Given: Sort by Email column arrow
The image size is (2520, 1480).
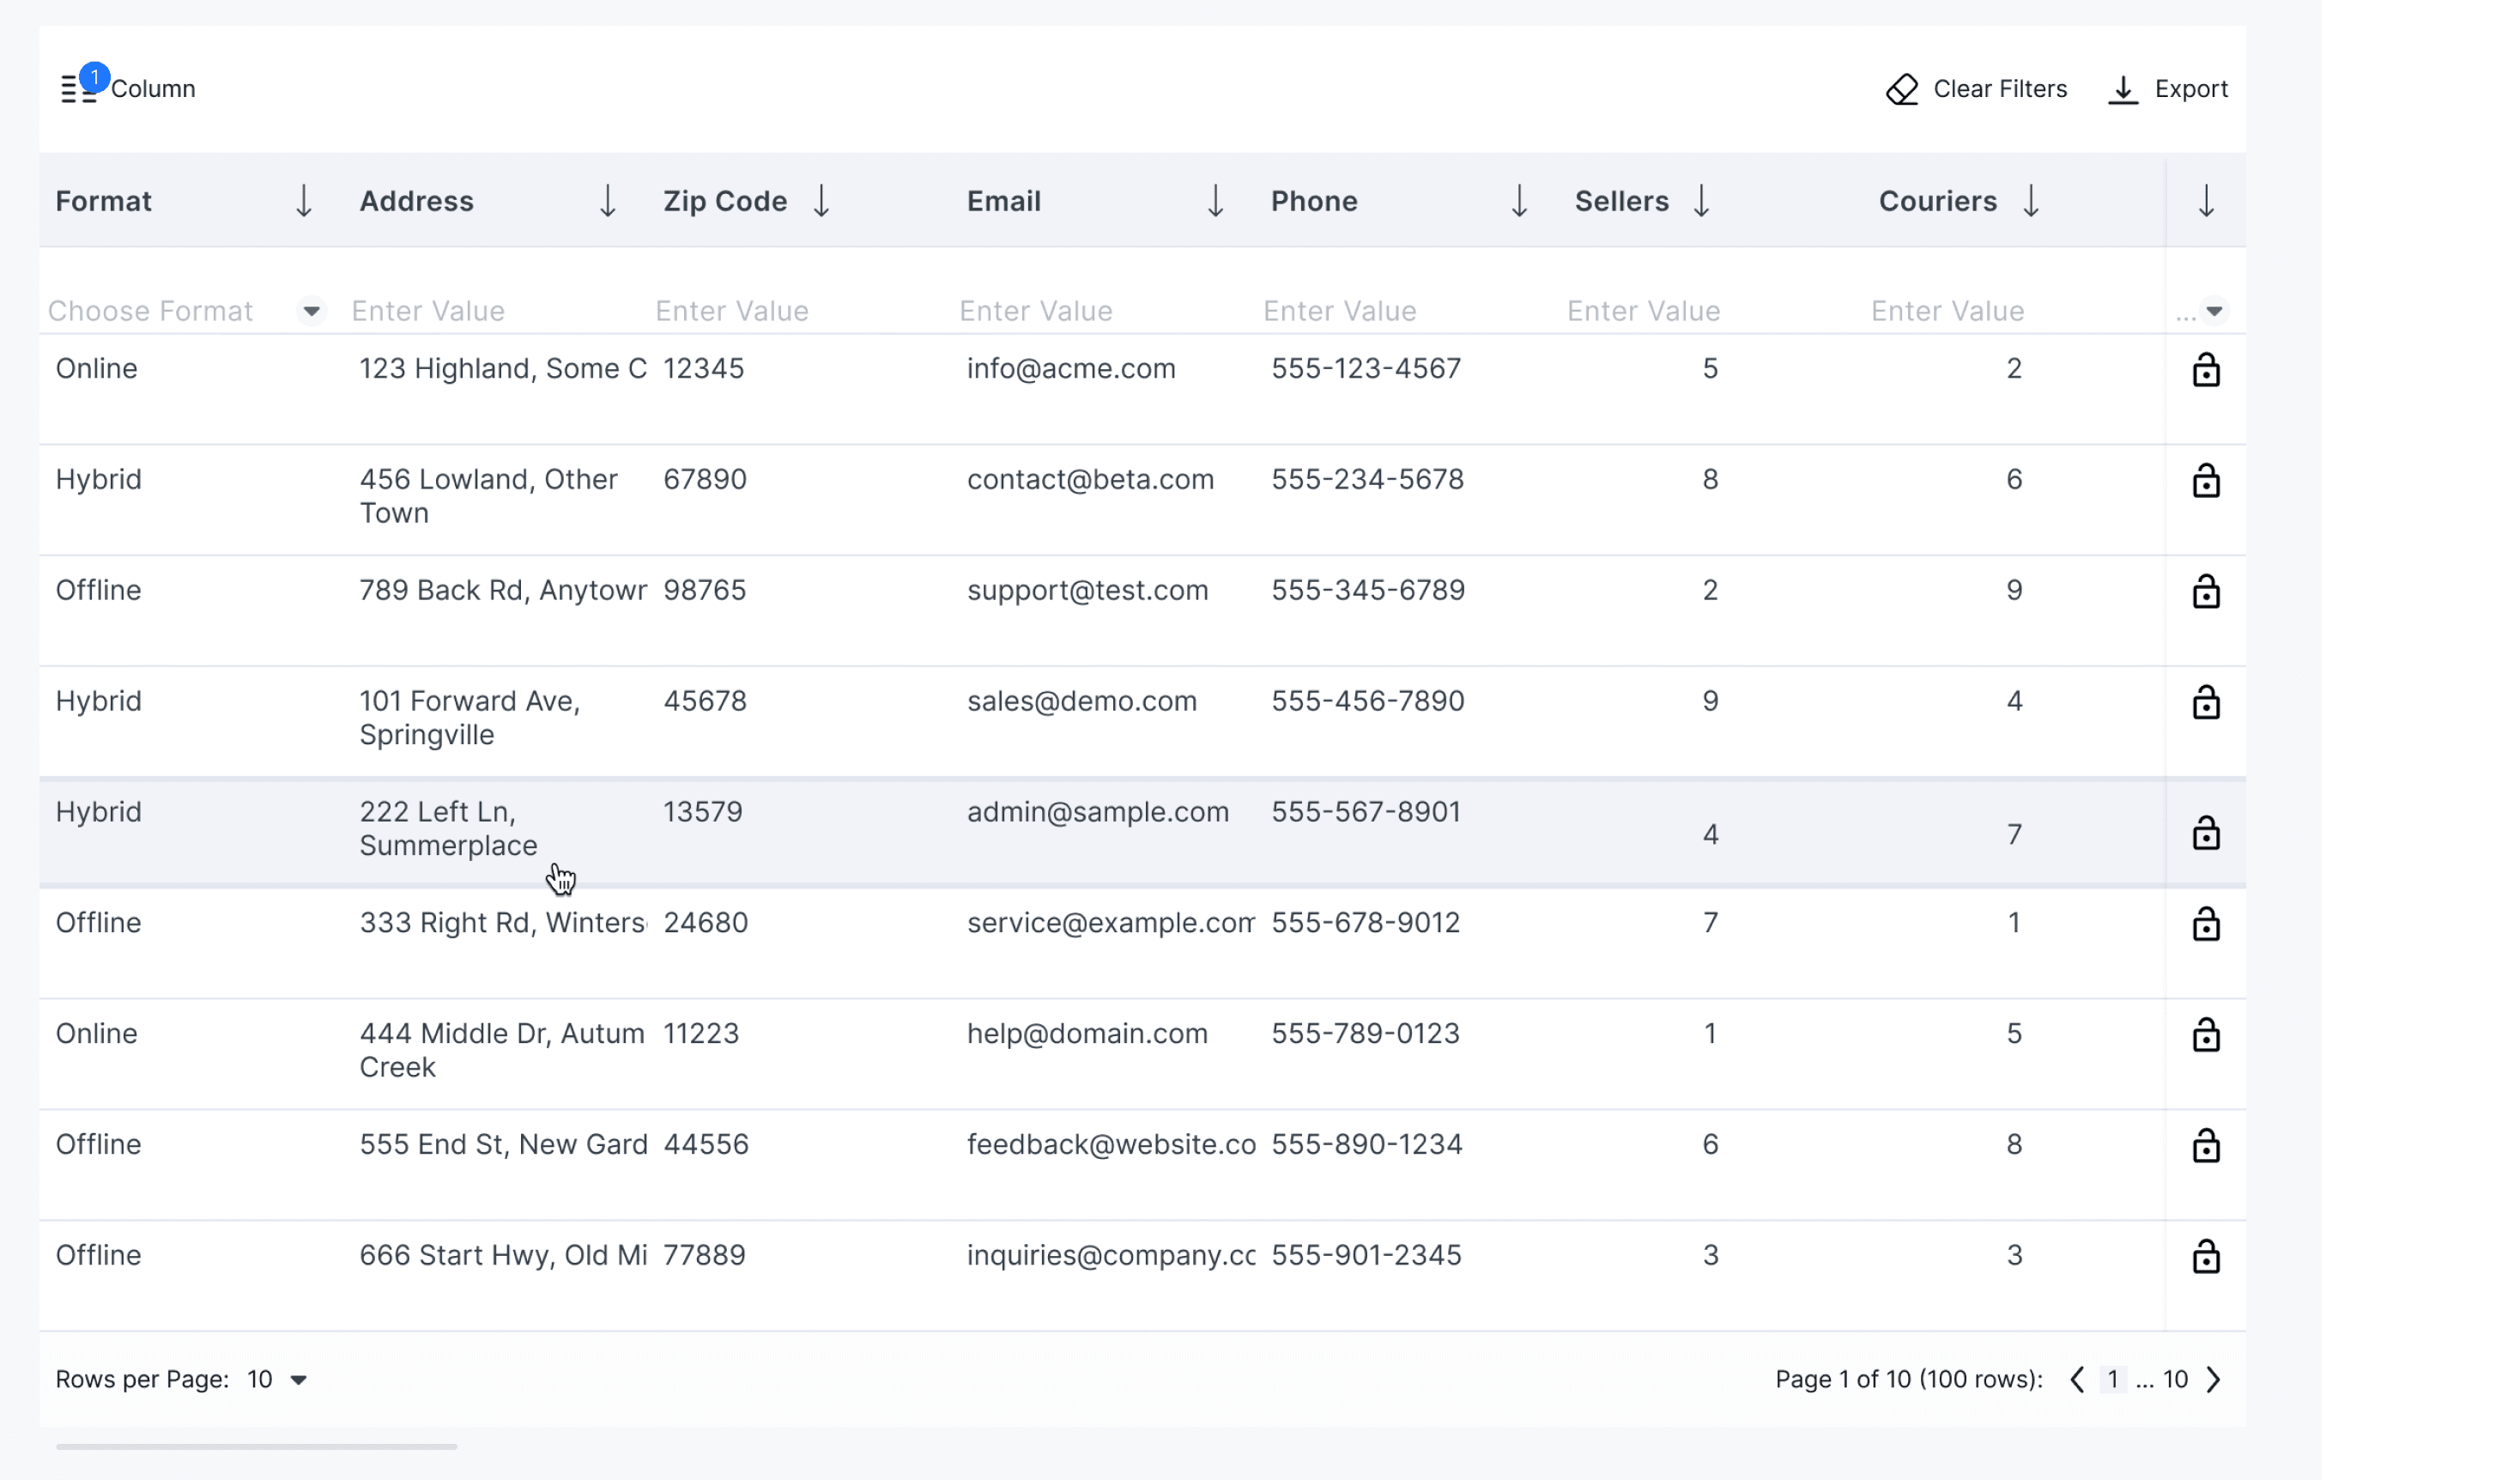Looking at the screenshot, I should point(1215,201).
